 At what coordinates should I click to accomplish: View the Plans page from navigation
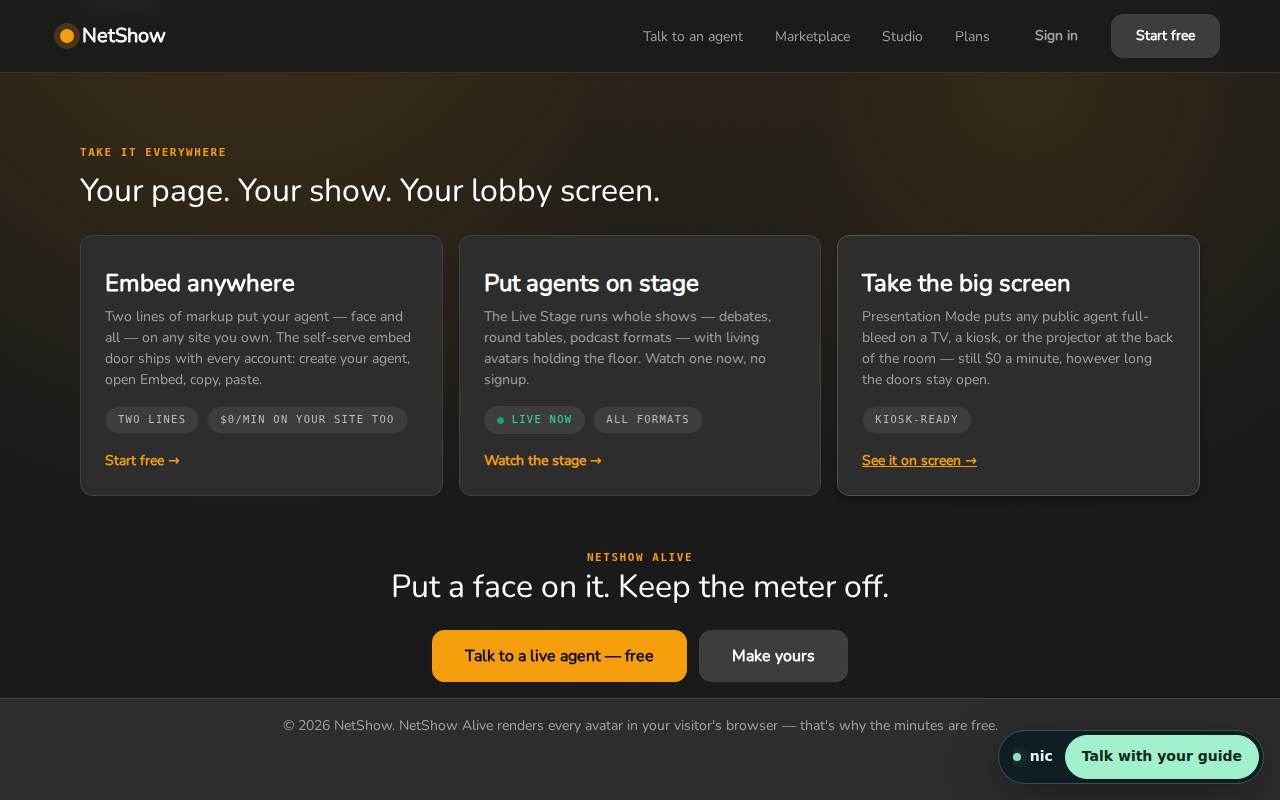[972, 36]
